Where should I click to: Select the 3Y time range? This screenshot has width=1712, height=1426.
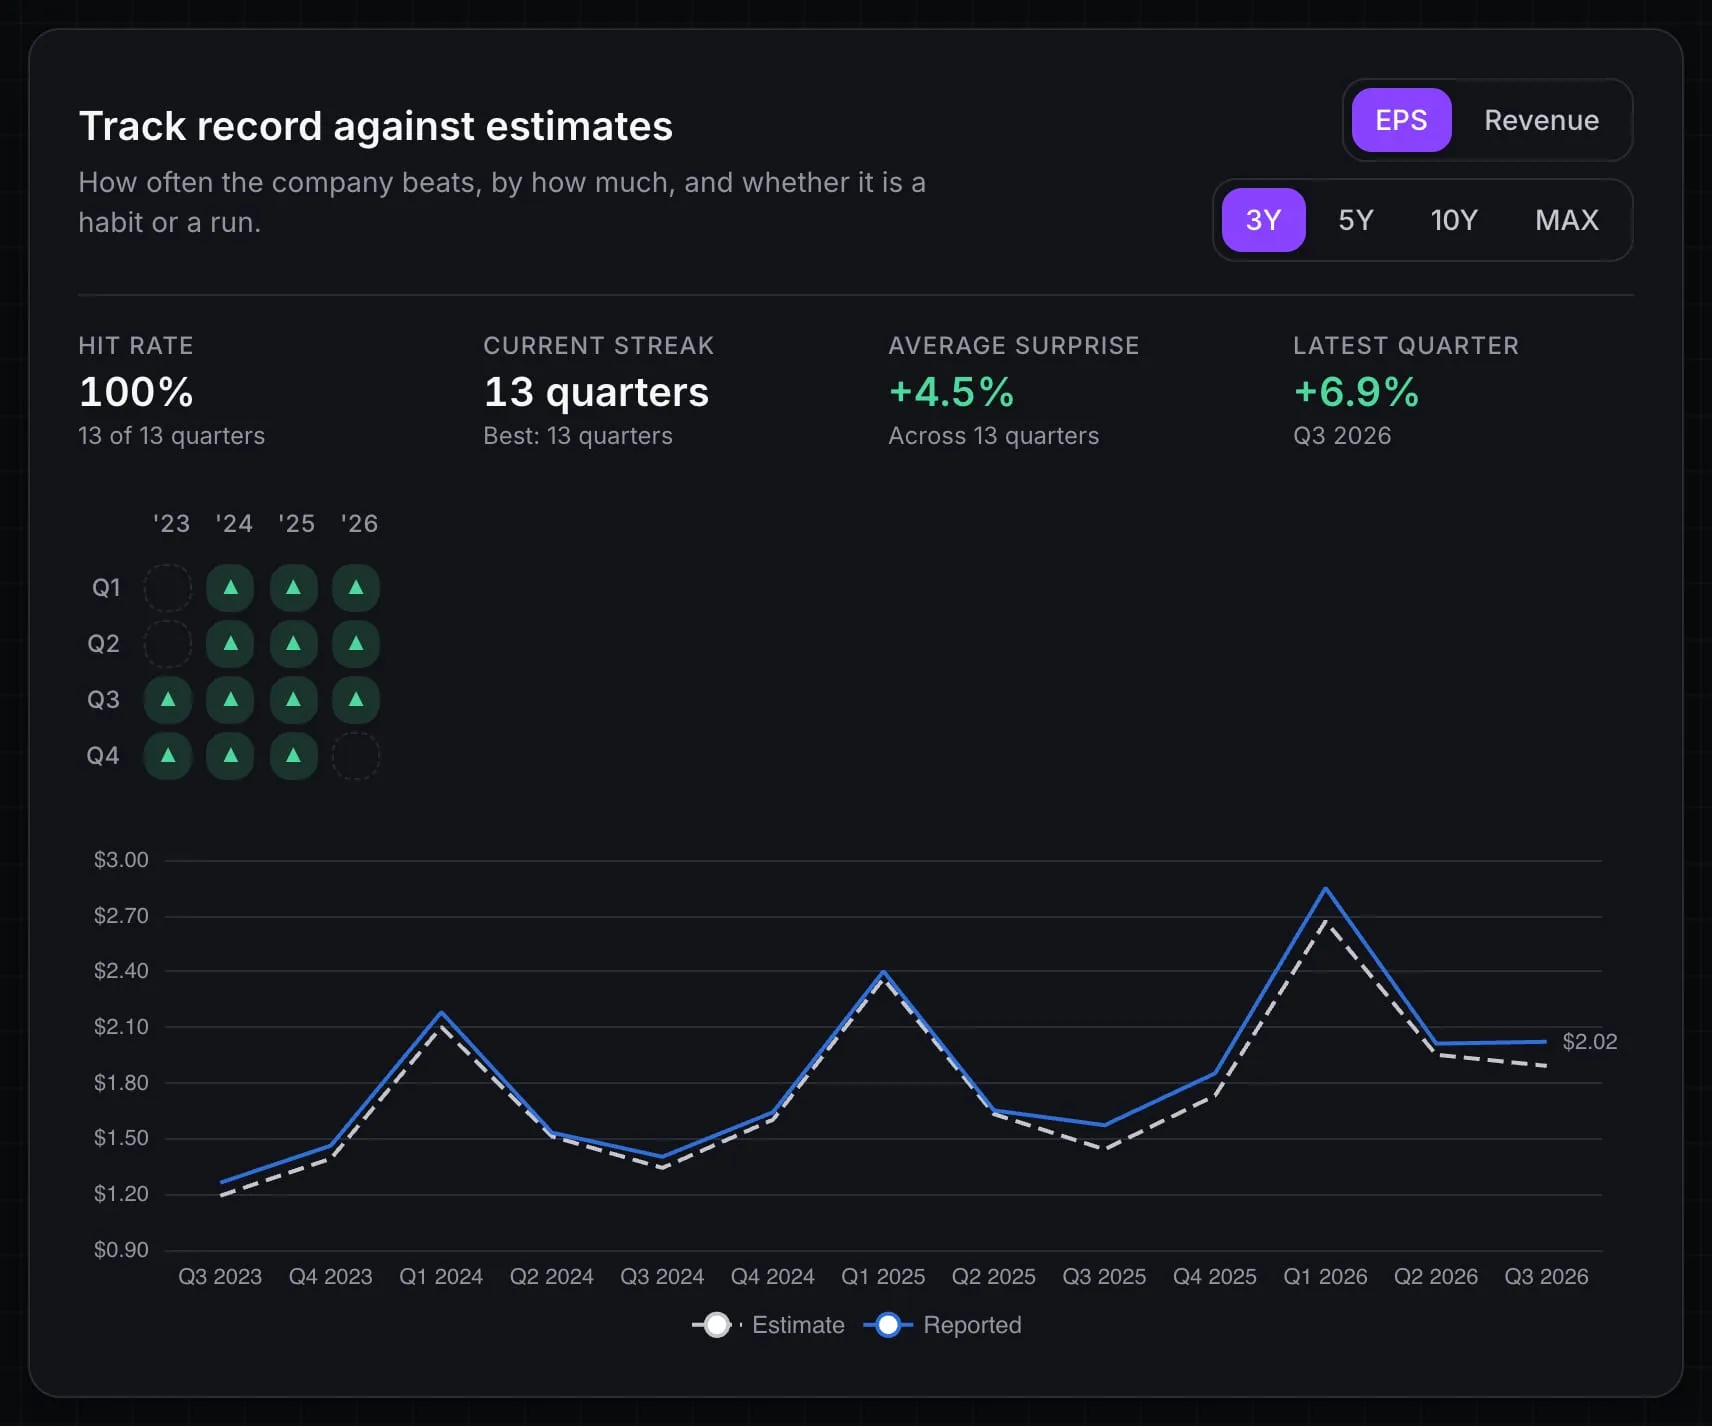tap(1263, 220)
